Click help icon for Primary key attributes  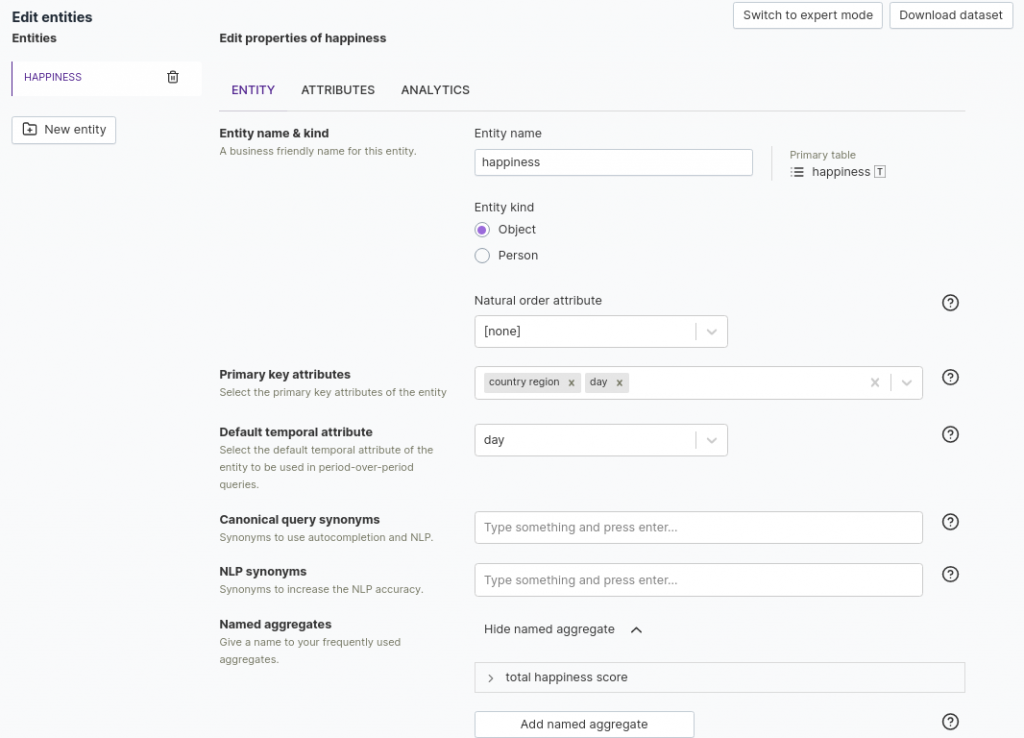click(950, 377)
